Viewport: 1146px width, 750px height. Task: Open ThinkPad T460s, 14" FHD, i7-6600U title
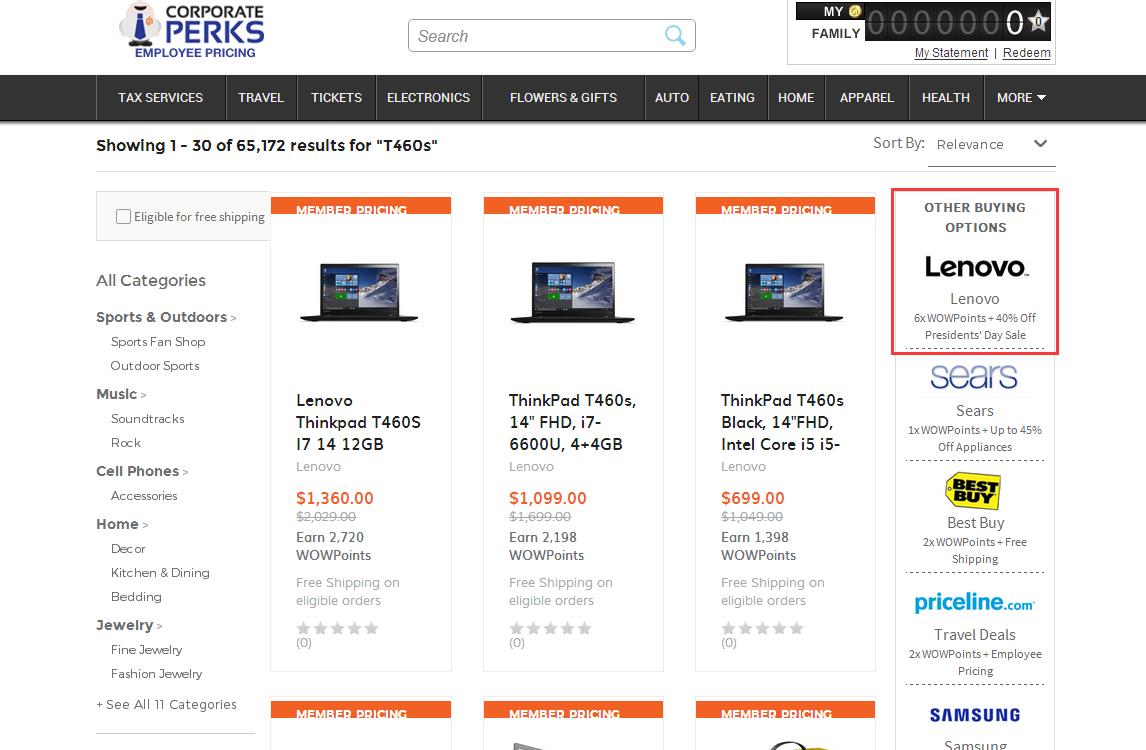(572, 423)
